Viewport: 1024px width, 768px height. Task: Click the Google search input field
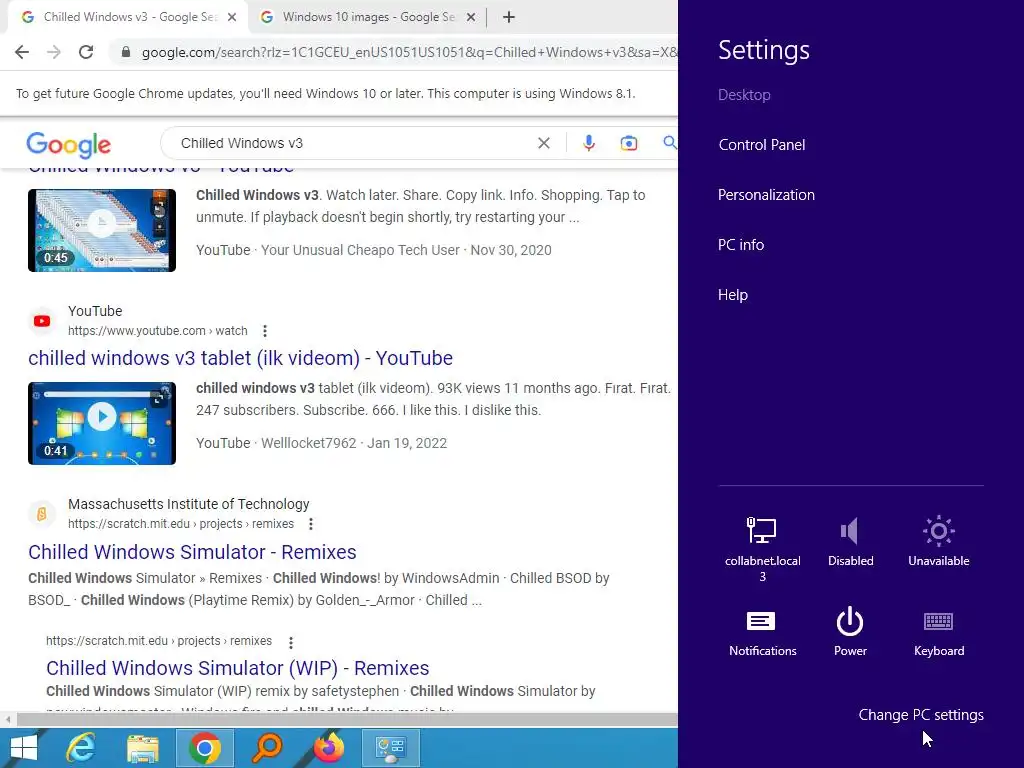[353, 143]
